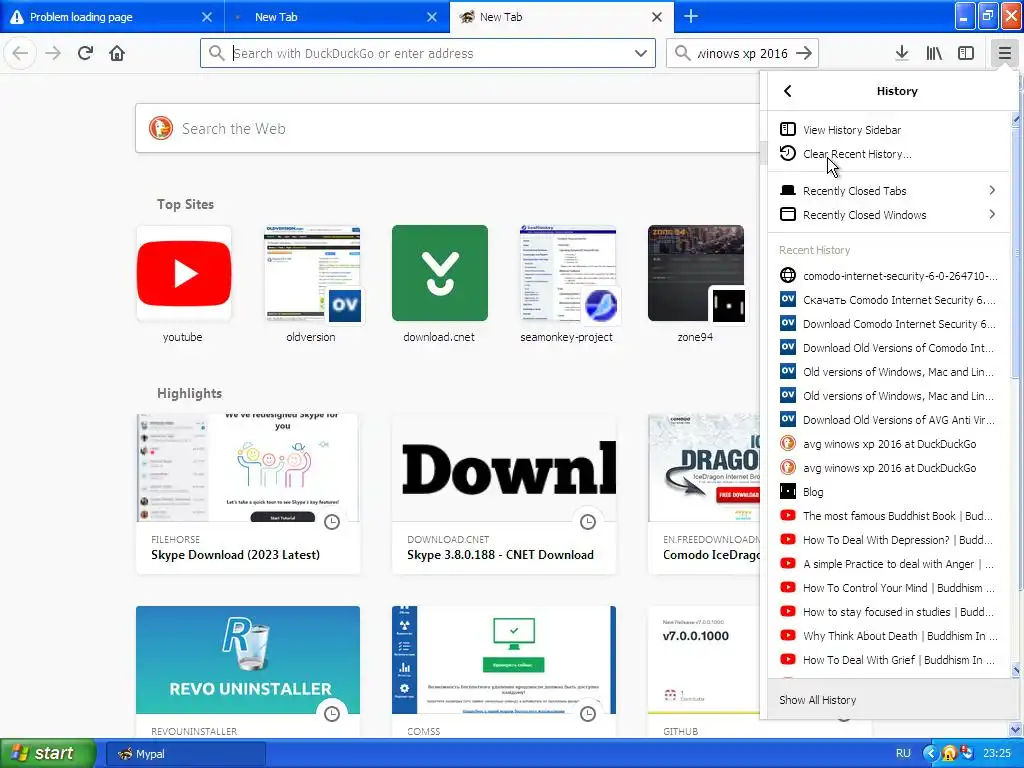
Task: Open How To Deal With Depression entry
Action: click(889, 540)
